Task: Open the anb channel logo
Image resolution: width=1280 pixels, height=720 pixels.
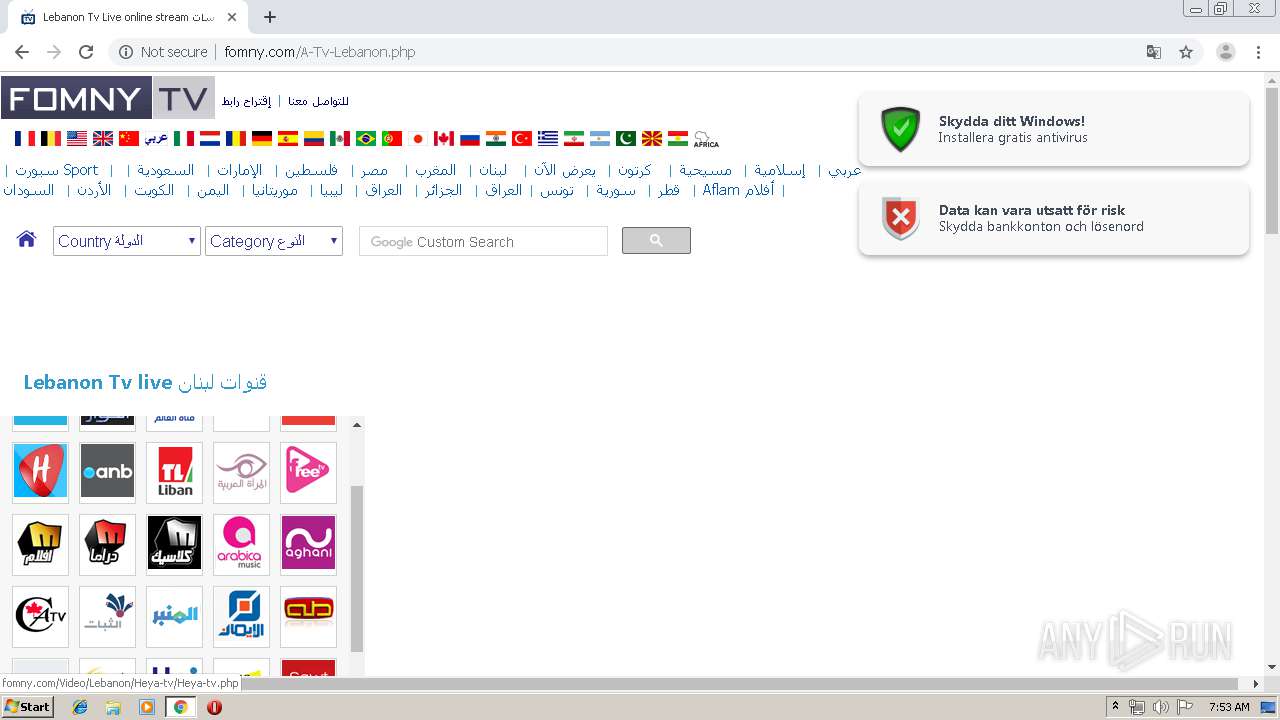Action: 107,471
